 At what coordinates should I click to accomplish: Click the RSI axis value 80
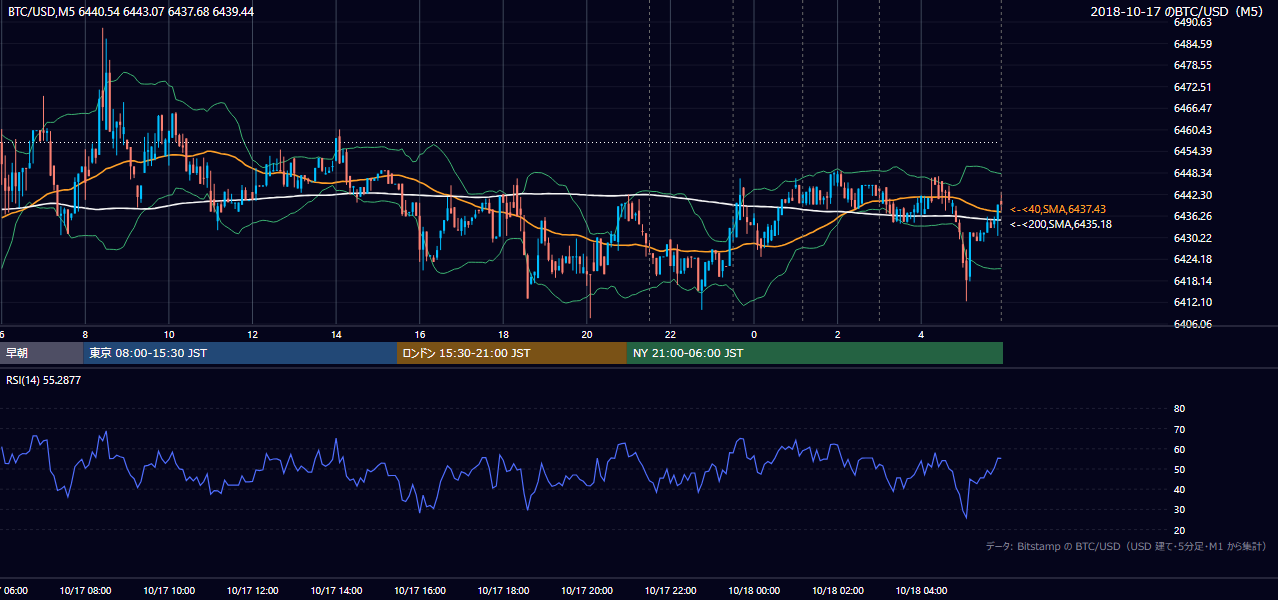1179,409
